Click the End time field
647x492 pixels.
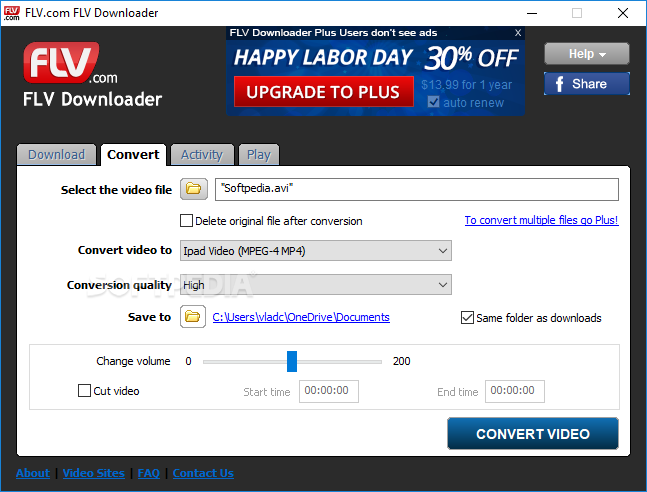click(x=515, y=391)
